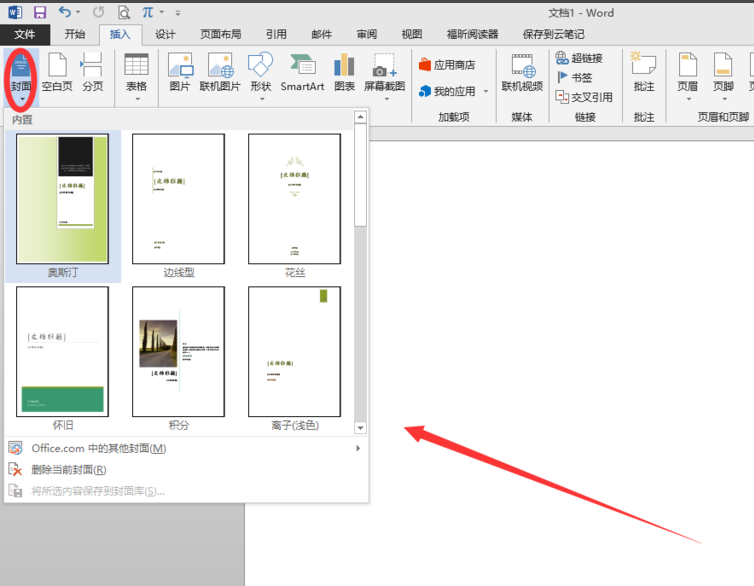
Task: Choose 删除当前封面 to remove cover
Action: [68, 469]
